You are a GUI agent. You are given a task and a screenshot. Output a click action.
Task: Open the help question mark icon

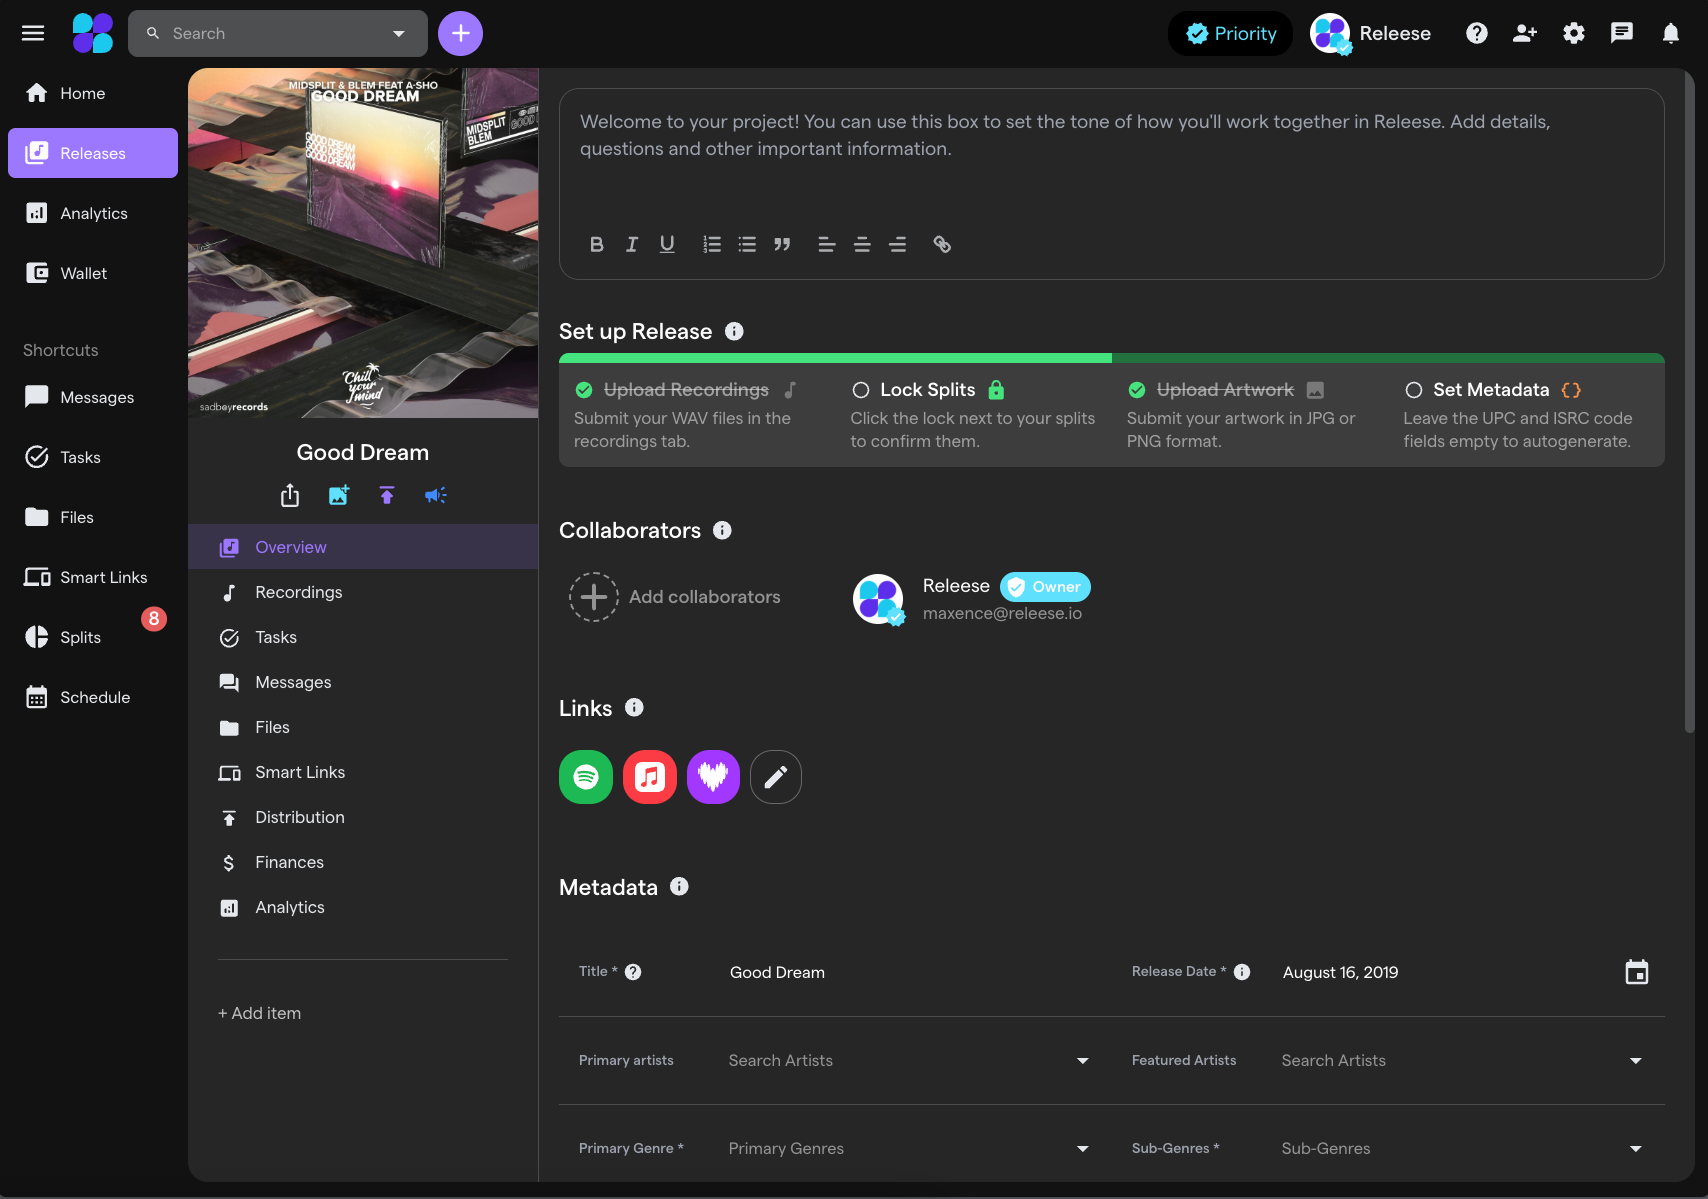click(1477, 33)
